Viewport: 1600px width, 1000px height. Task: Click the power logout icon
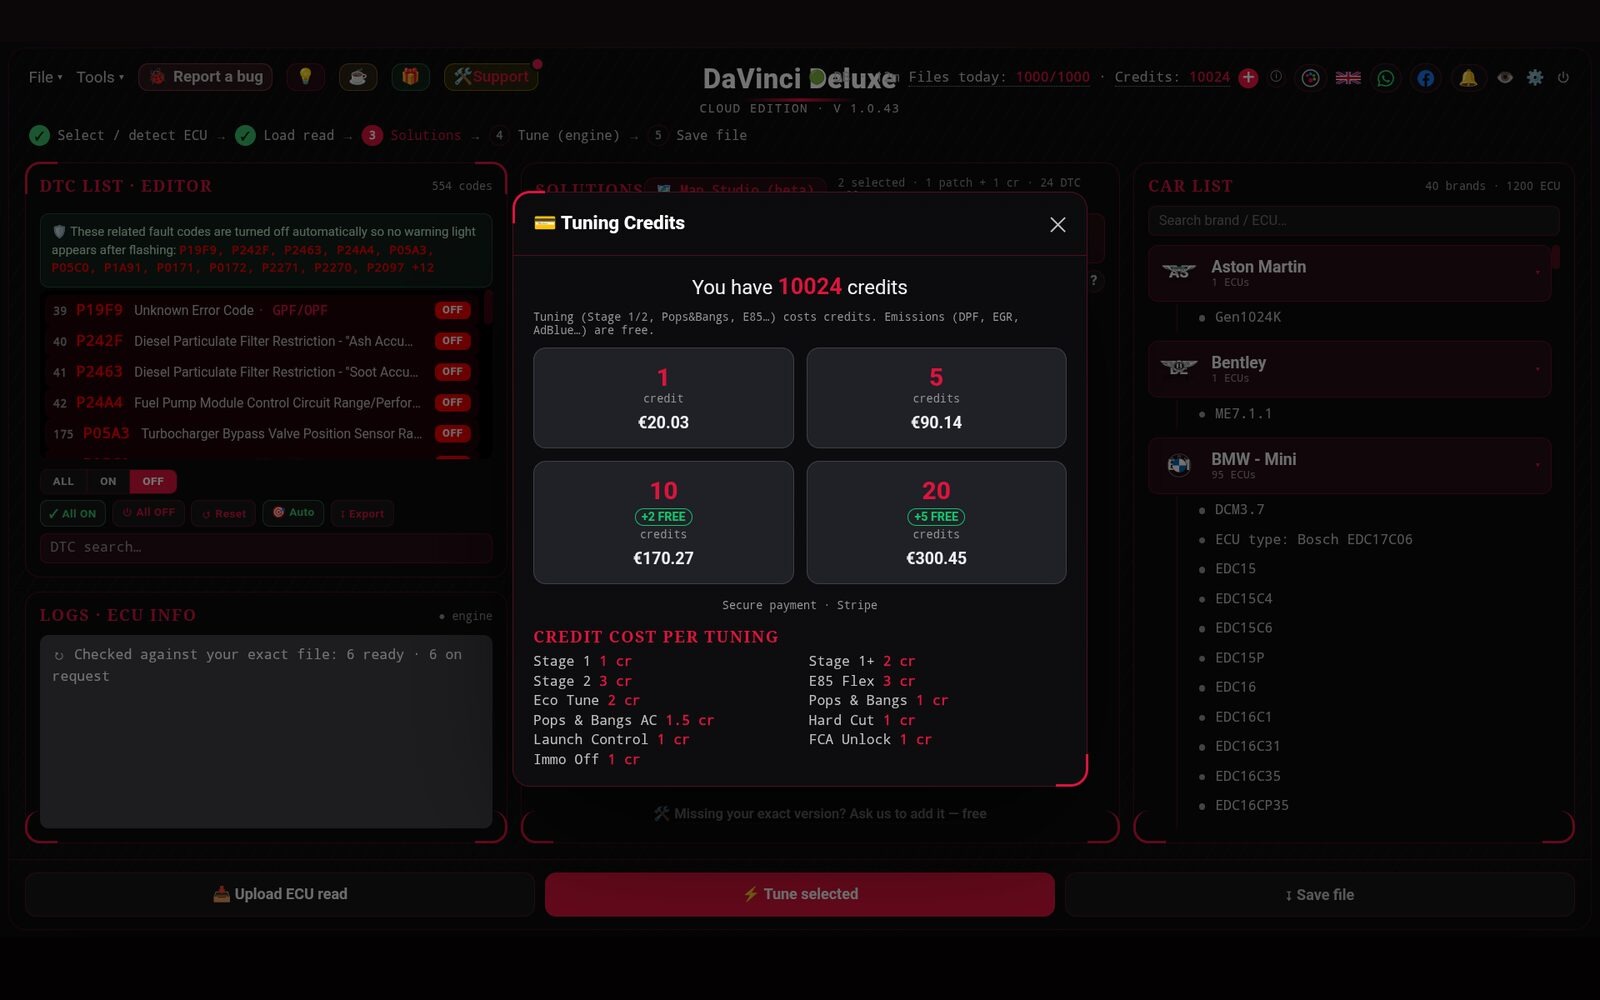(1563, 77)
